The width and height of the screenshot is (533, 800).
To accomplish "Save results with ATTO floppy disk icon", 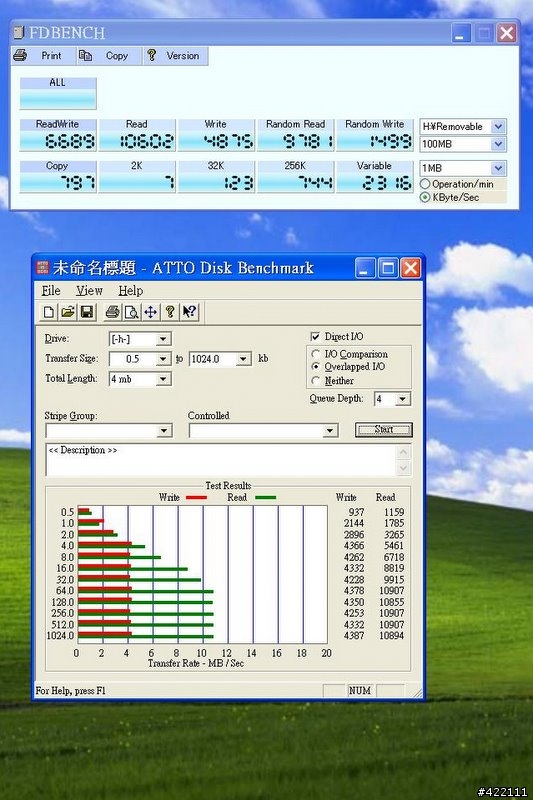I will click(x=87, y=312).
